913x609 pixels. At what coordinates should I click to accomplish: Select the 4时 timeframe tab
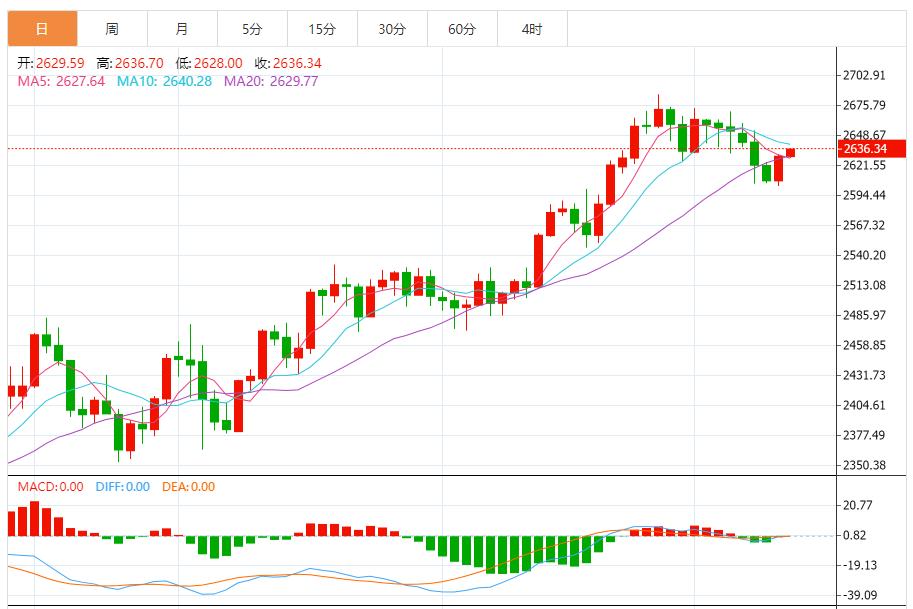coord(532,29)
